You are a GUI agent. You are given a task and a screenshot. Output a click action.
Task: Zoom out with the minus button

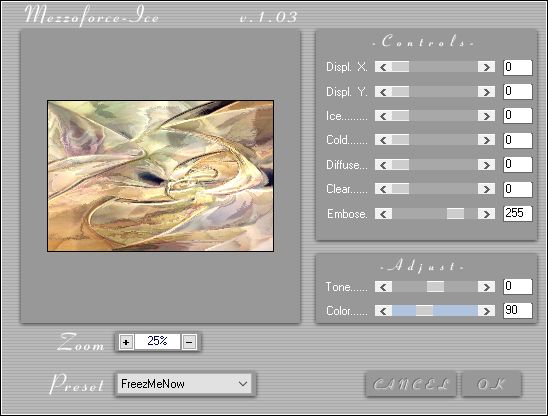189,342
